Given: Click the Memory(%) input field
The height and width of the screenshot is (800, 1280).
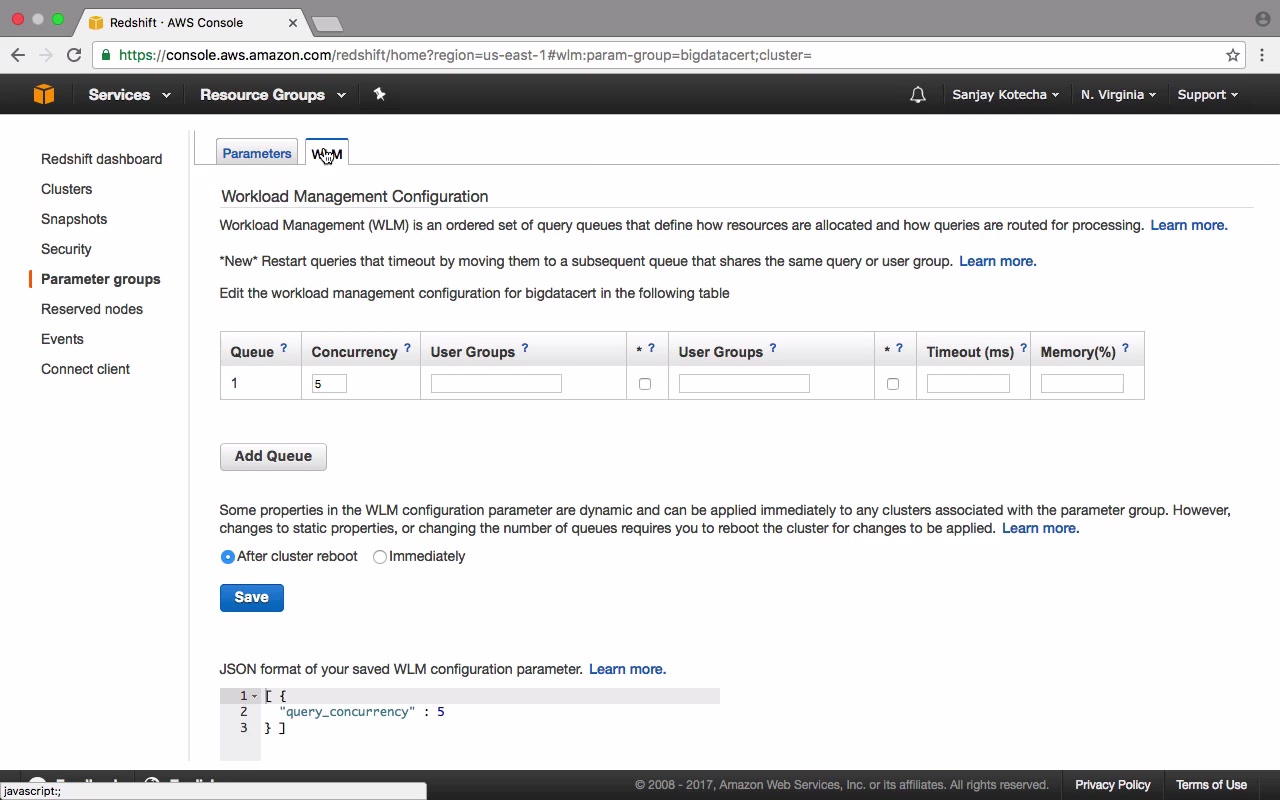Looking at the screenshot, I should click(1082, 384).
